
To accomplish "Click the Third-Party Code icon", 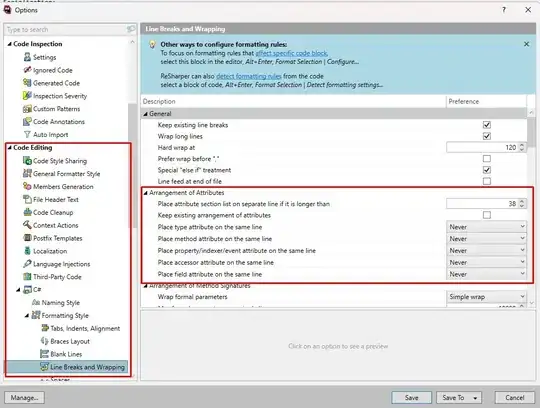I will (27, 276).
